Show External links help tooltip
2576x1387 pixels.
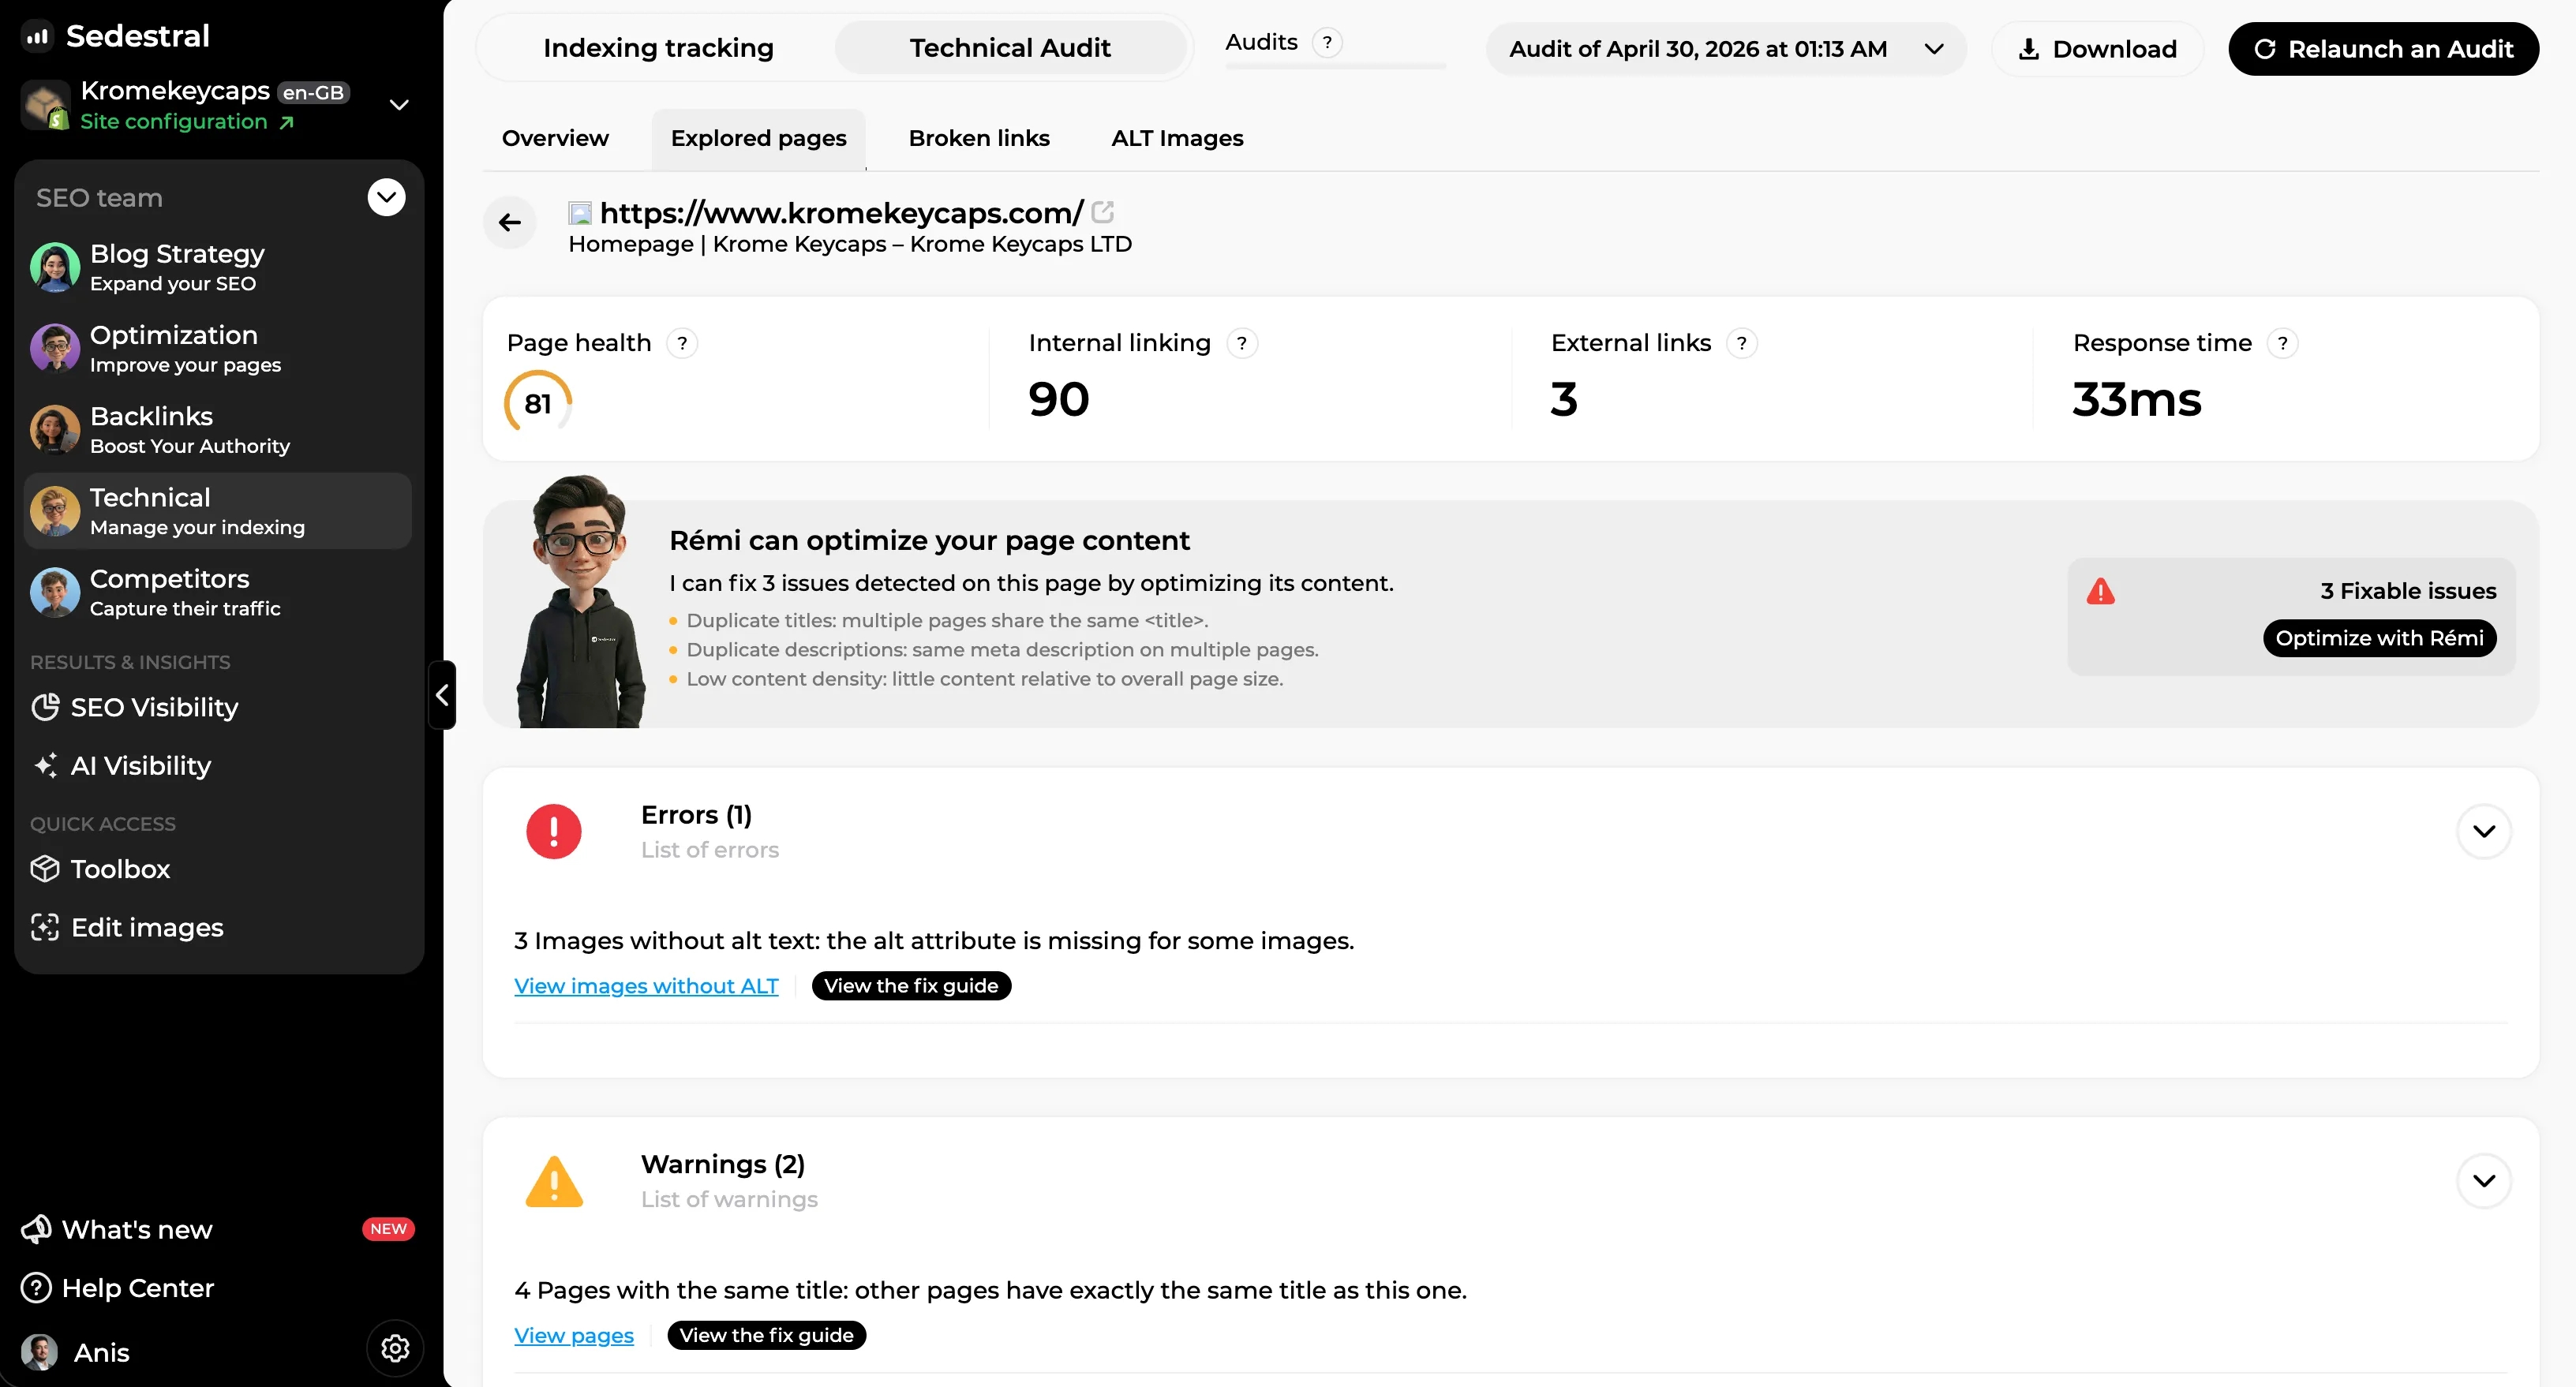[1742, 343]
